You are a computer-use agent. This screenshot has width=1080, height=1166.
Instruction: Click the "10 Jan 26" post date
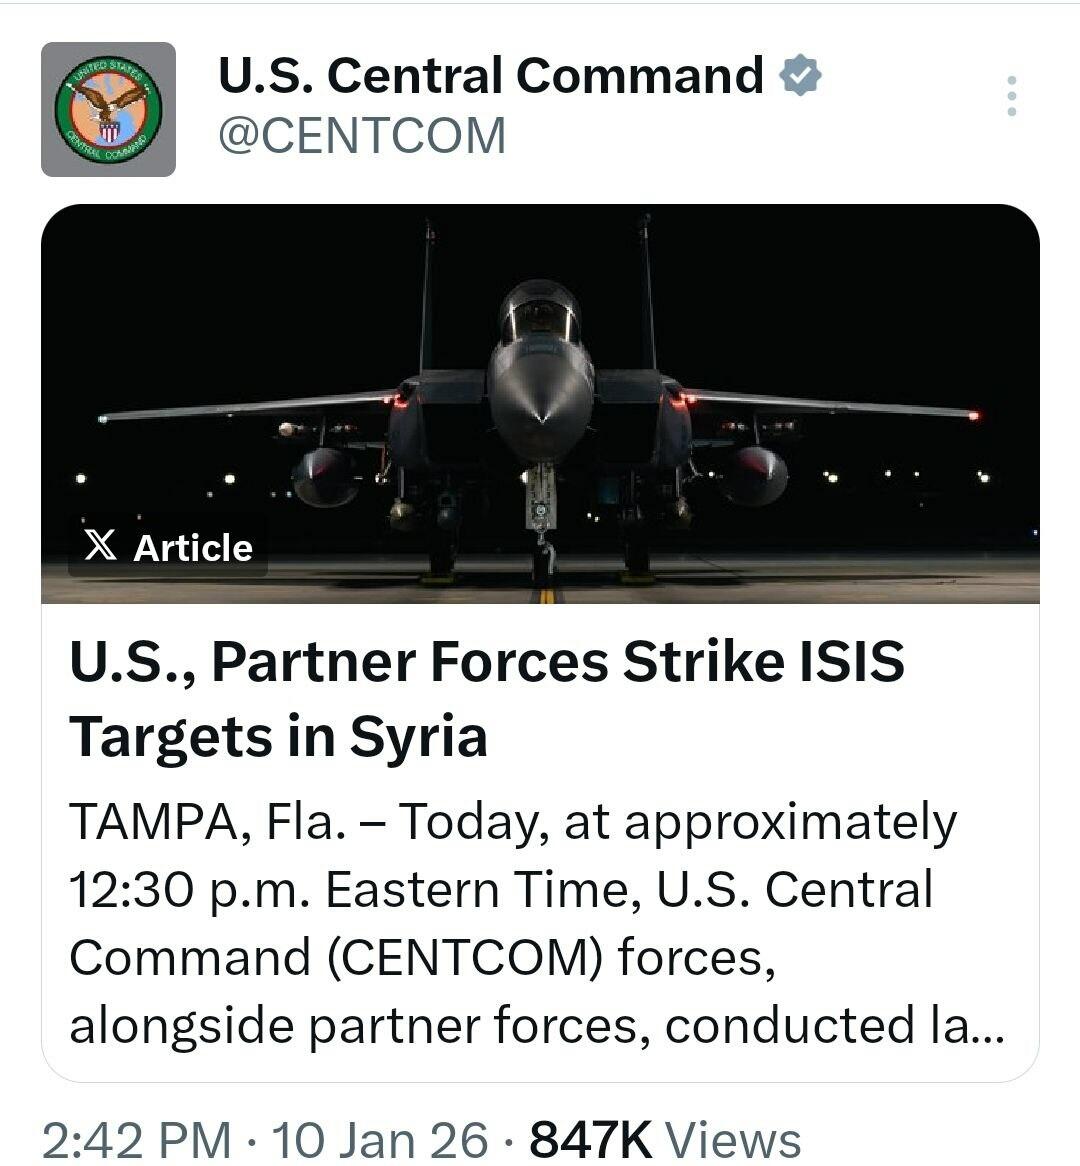(380, 1139)
